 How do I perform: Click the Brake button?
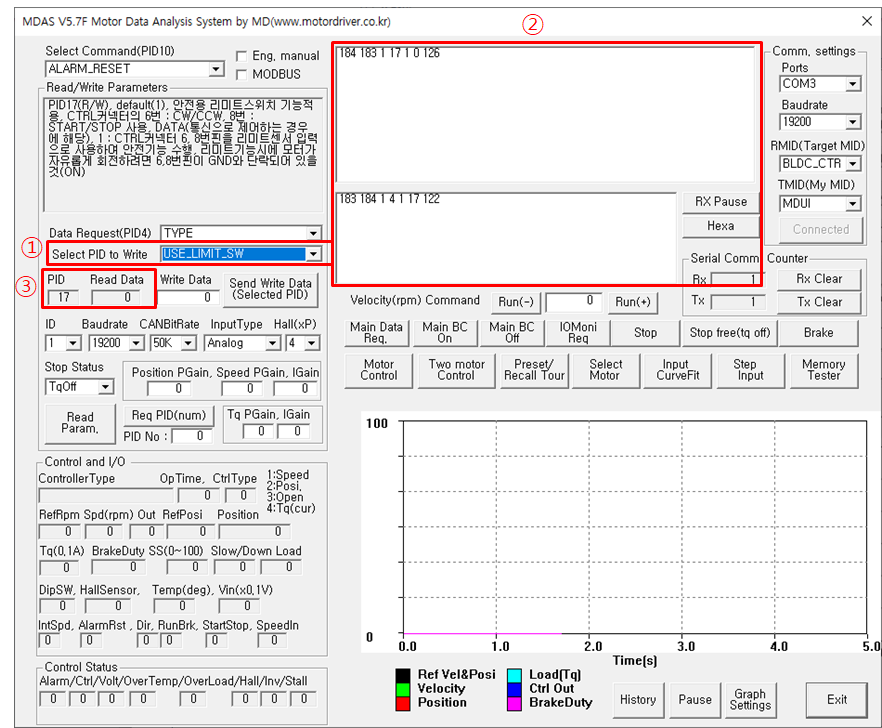[818, 333]
